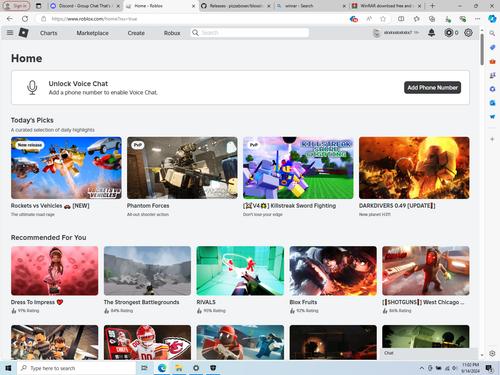Image resolution: width=500 pixels, height=375 pixels.
Task: Open the Roblox hamburger navigation menu
Action: (10, 33)
